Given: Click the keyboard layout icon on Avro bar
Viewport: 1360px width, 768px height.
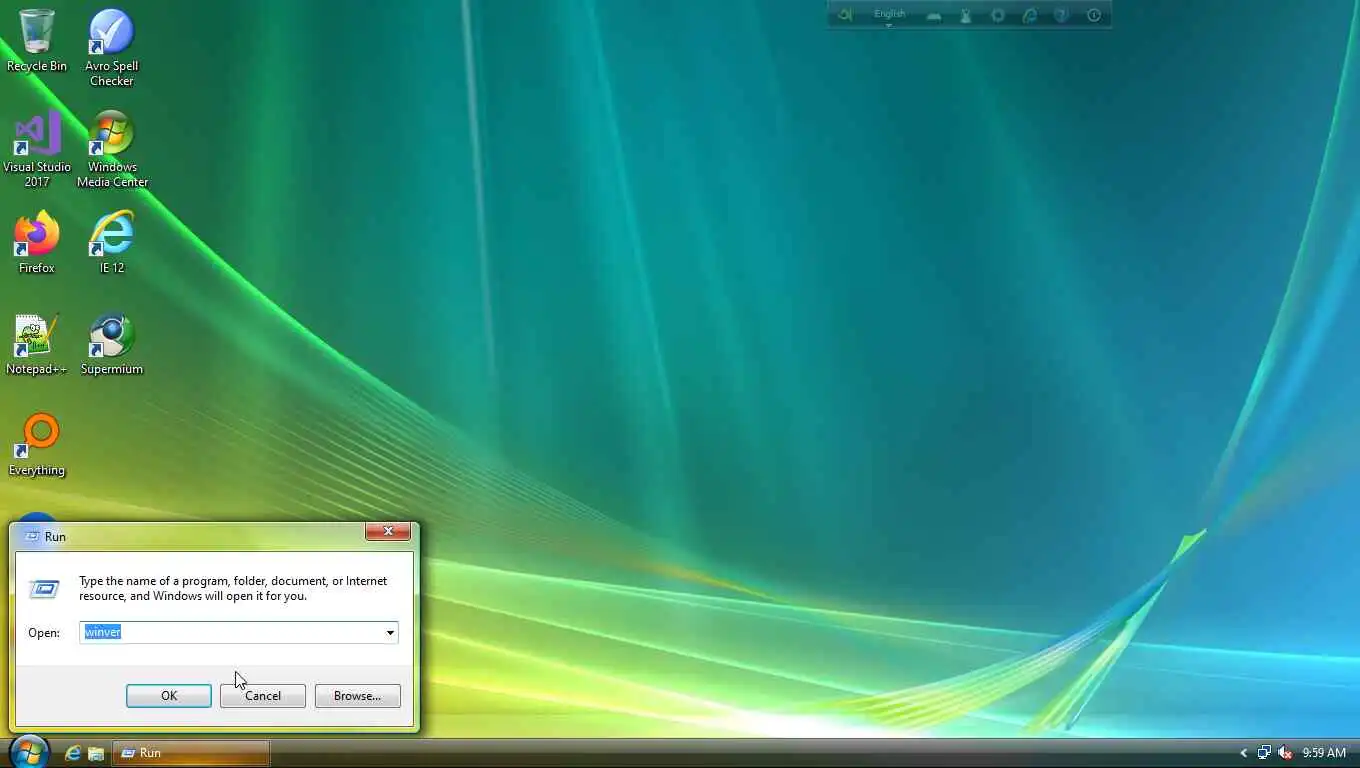Looking at the screenshot, I should coord(933,16).
